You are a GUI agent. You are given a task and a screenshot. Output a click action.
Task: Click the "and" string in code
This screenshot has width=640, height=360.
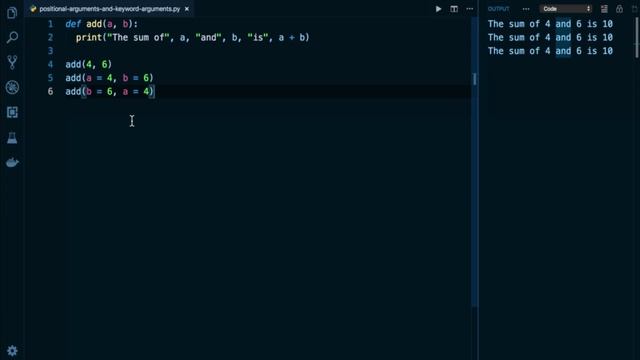208,38
